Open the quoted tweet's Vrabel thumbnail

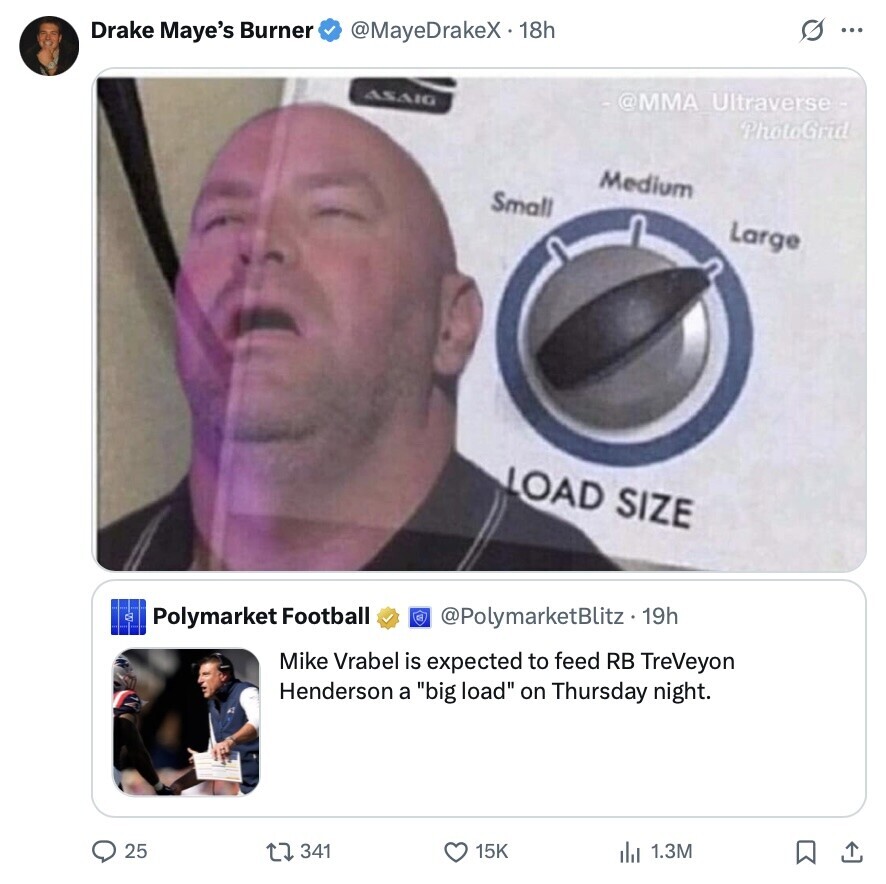[186, 722]
